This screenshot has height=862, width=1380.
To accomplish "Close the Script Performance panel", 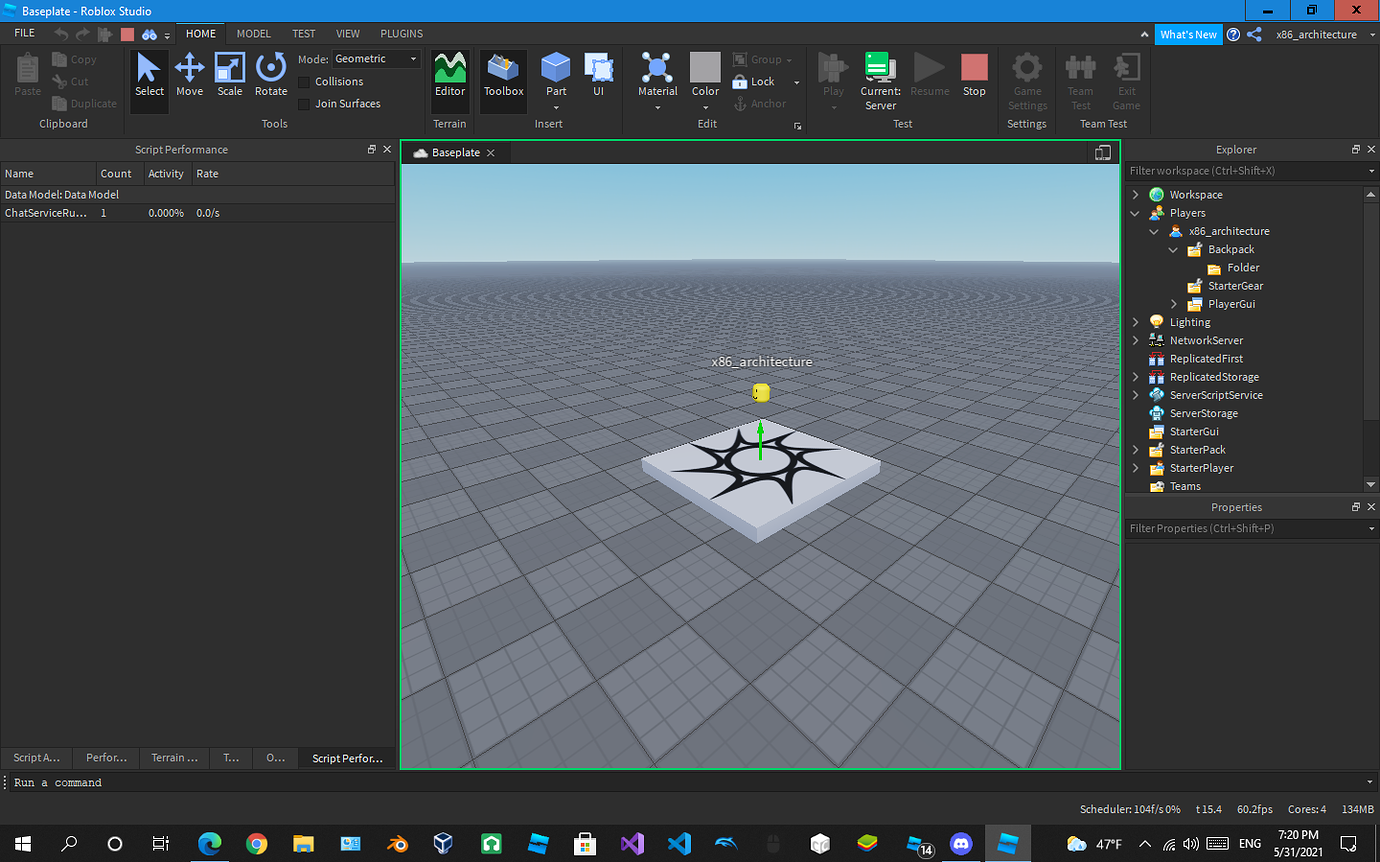I will coord(387,150).
